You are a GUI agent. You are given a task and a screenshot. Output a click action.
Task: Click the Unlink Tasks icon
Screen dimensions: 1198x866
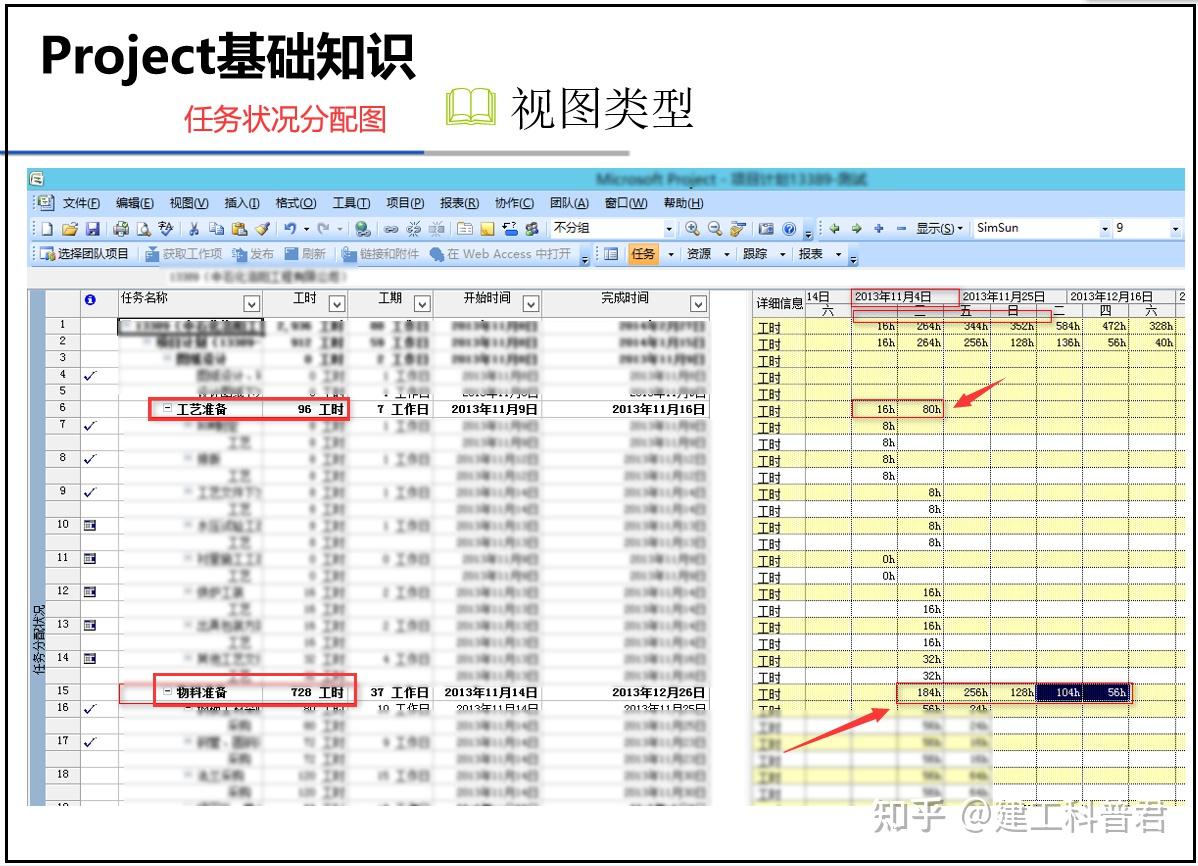pyautogui.click(x=413, y=229)
